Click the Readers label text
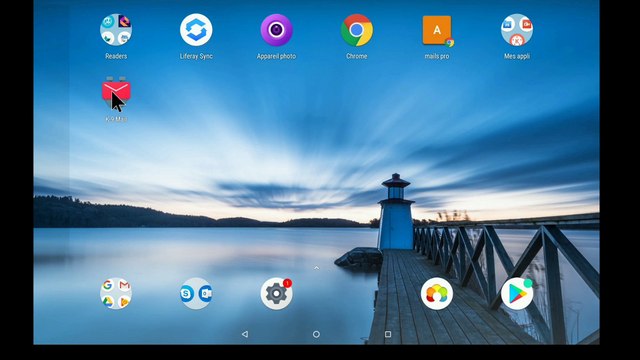640x360 pixels. (x=116, y=56)
